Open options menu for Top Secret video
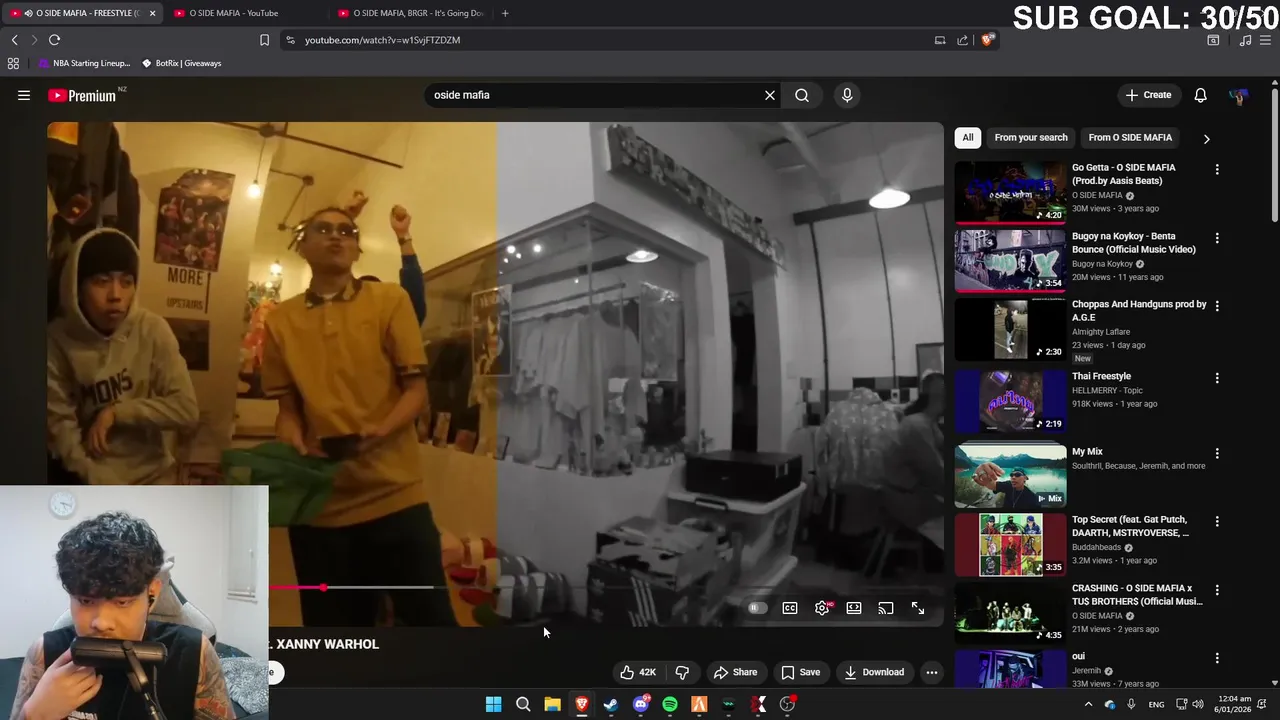This screenshot has width=1280, height=720. [1217, 522]
